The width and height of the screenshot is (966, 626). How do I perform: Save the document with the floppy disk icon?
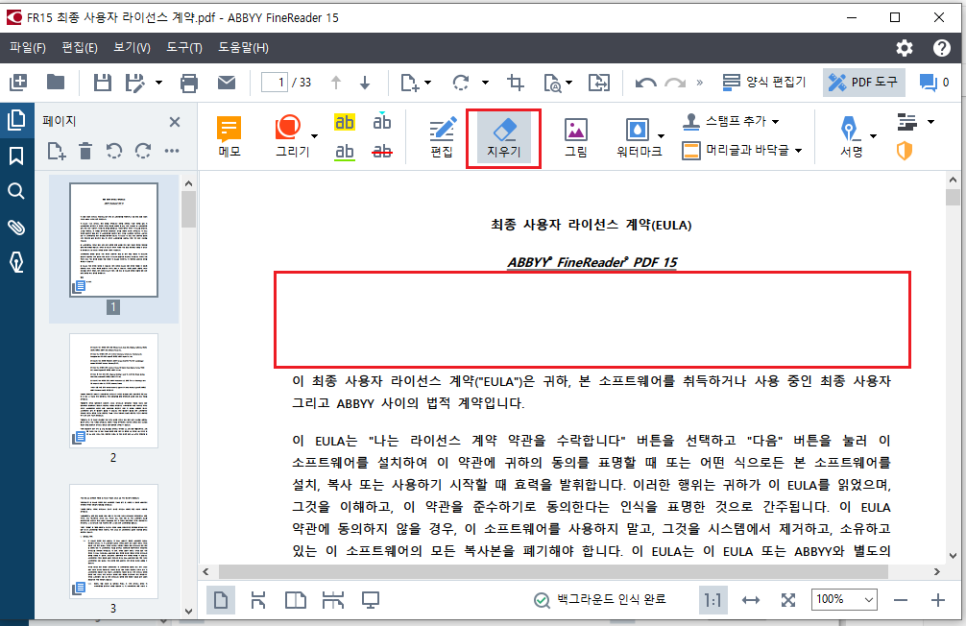(x=102, y=83)
